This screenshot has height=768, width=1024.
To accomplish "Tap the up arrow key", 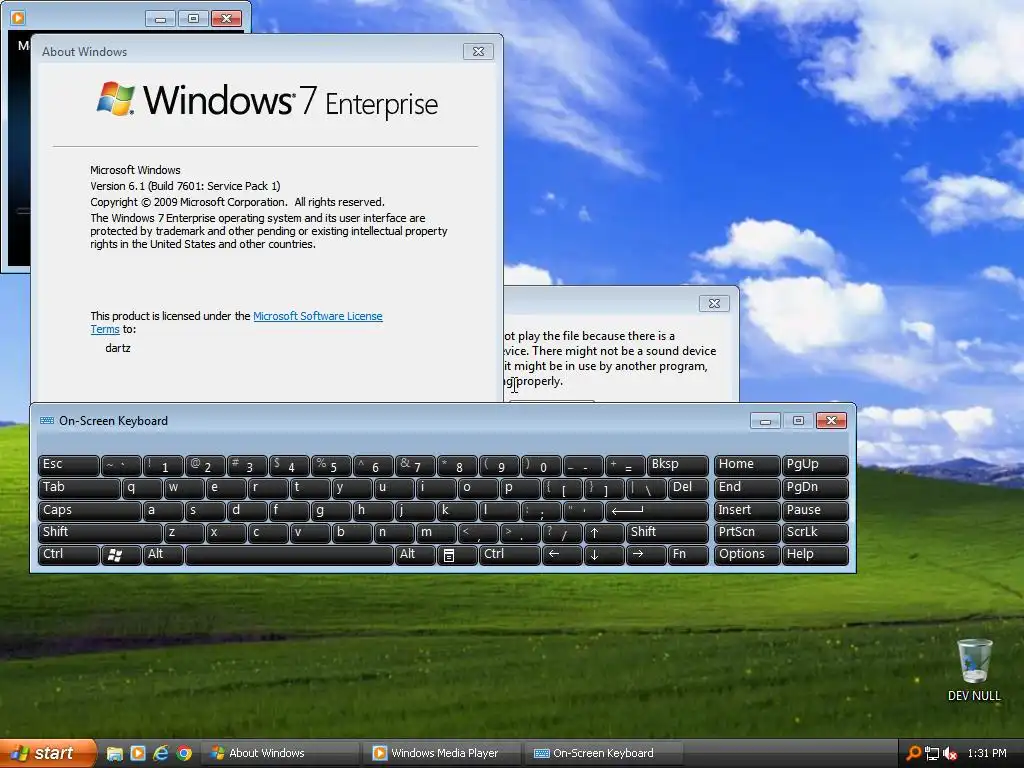I will [x=604, y=533].
